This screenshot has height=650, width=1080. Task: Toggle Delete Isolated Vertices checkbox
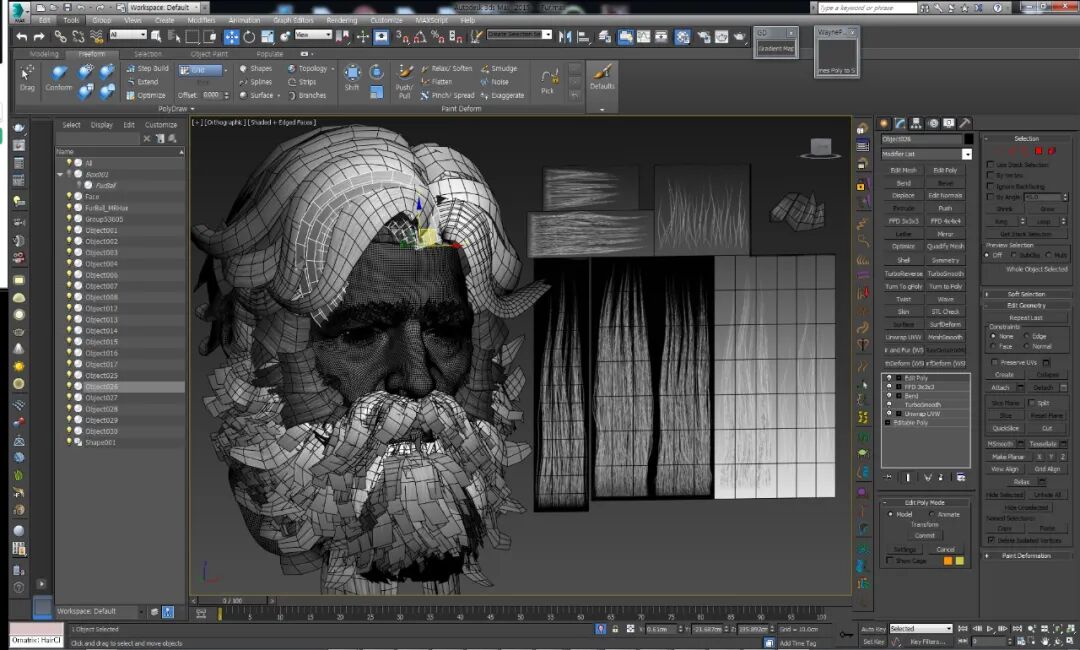[x=991, y=541]
